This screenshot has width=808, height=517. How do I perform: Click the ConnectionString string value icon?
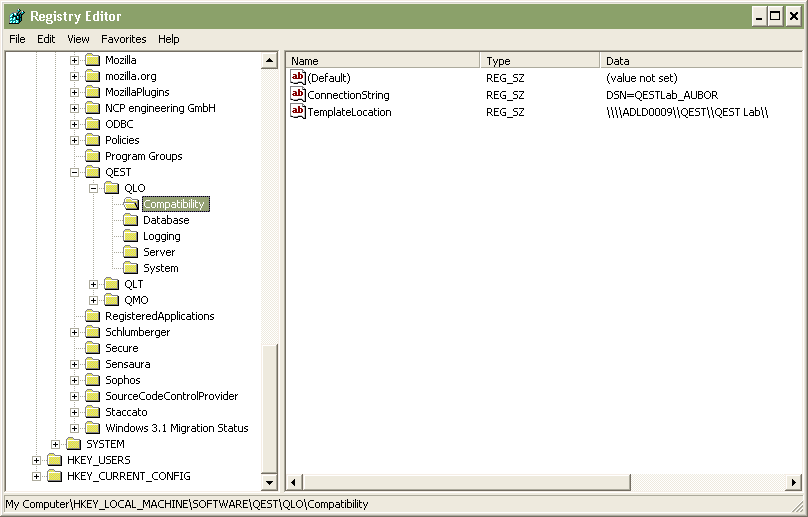pyautogui.click(x=297, y=94)
